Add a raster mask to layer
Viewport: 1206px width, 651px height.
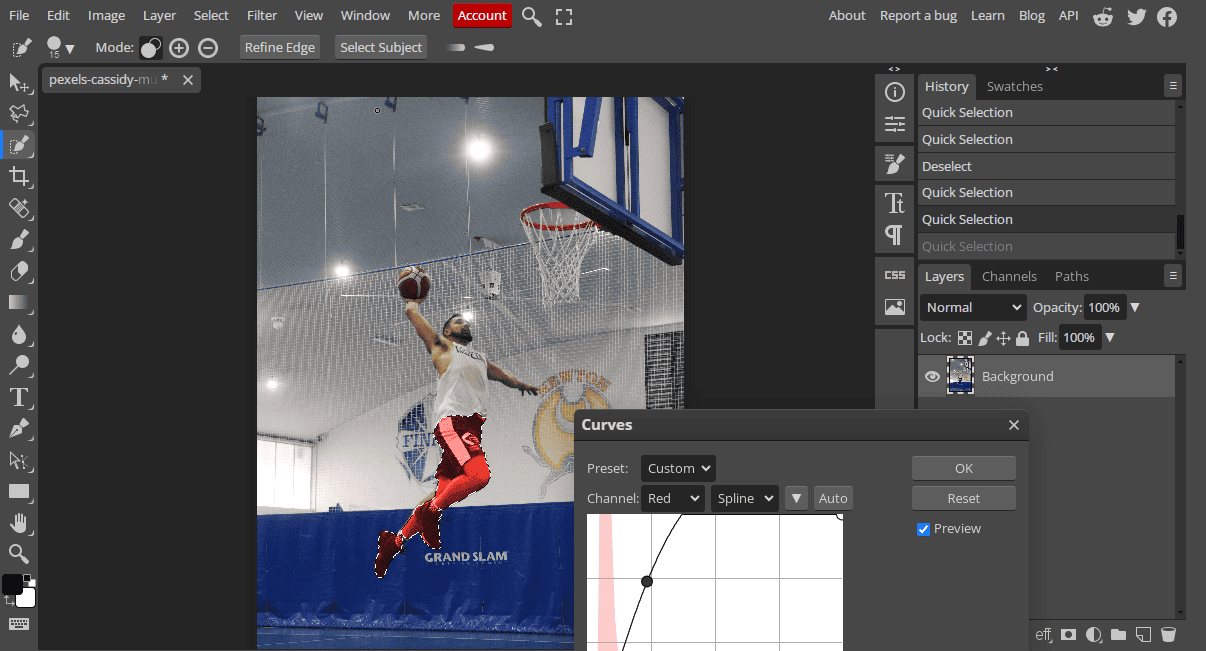[x=1069, y=634]
